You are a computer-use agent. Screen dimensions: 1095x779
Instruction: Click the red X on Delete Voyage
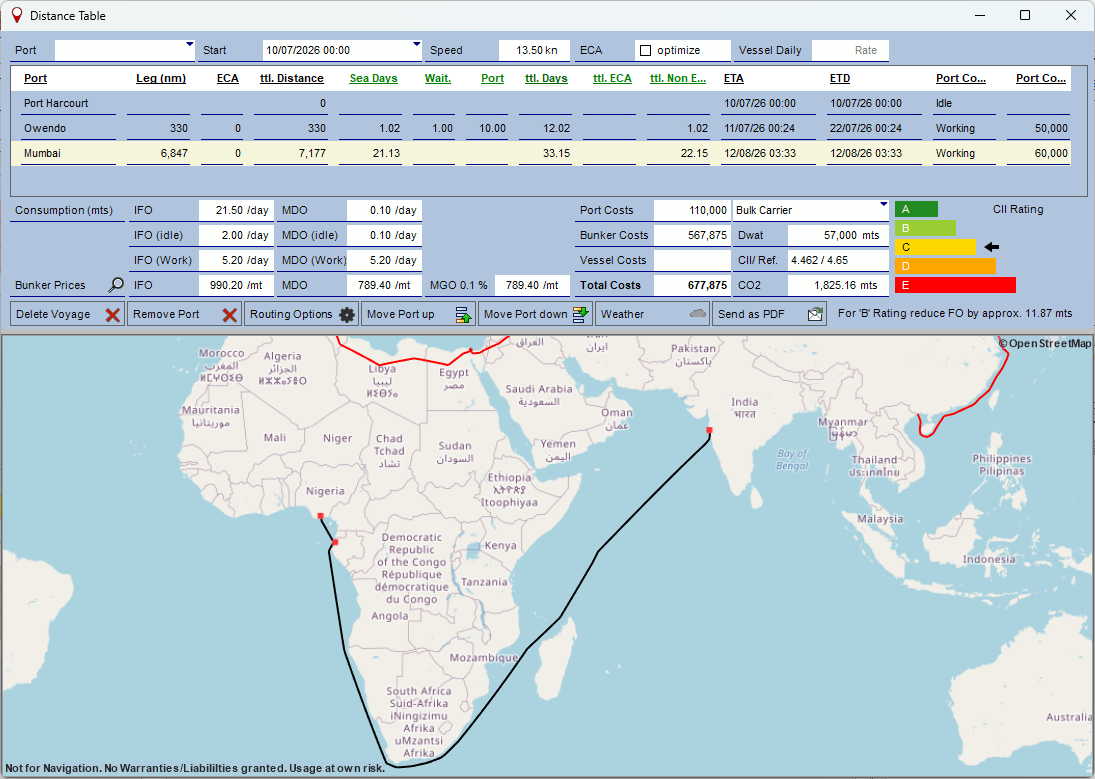click(112, 315)
